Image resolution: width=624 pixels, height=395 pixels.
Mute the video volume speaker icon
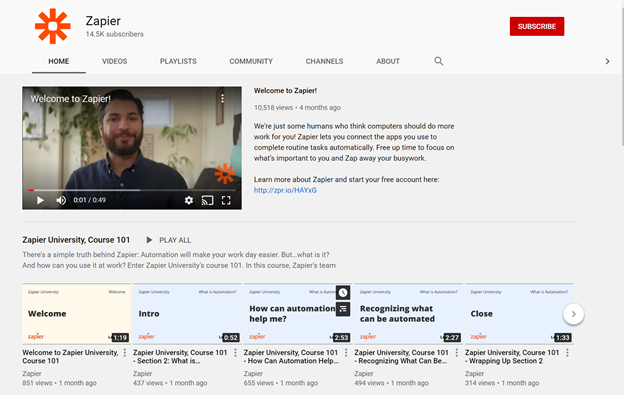tap(61, 200)
